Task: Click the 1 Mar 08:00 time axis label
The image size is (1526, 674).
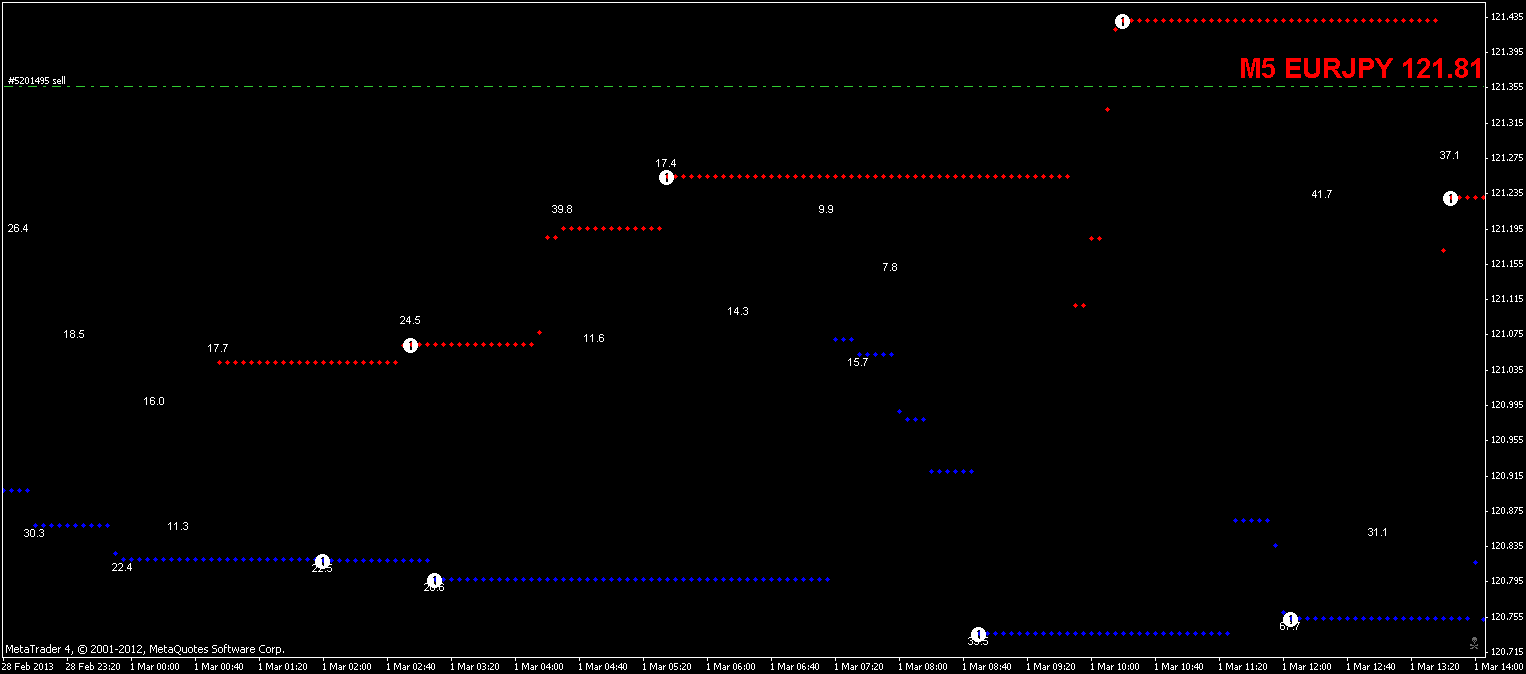Action: (x=923, y=665)
